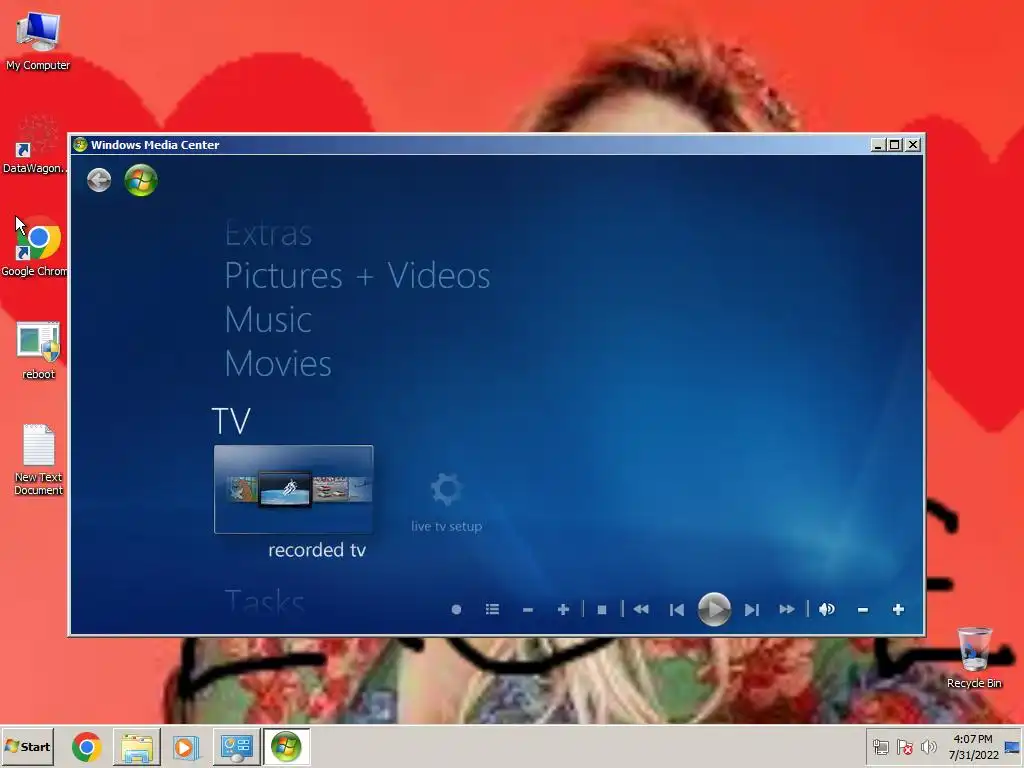
Task: Skip to next track button
Action: tap(752, 609)
